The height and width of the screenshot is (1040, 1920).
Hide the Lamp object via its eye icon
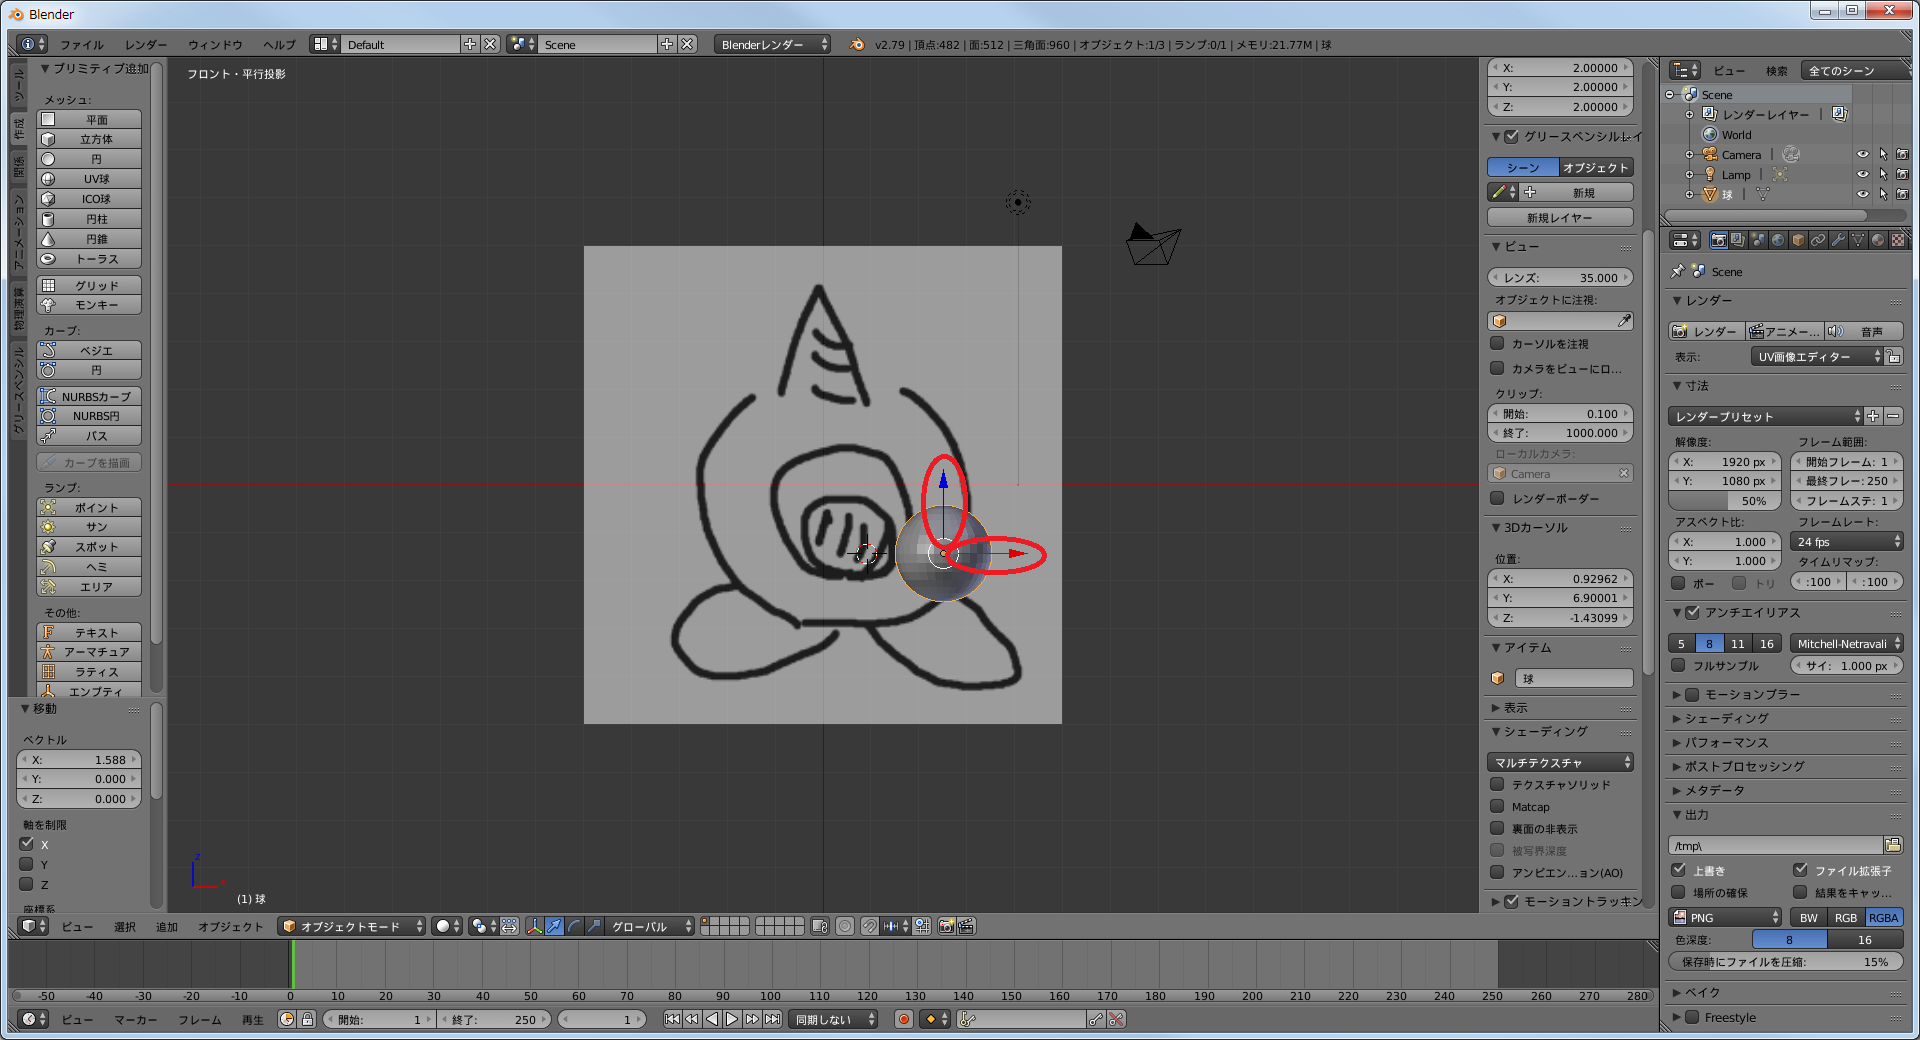[x=1863, y=175]
